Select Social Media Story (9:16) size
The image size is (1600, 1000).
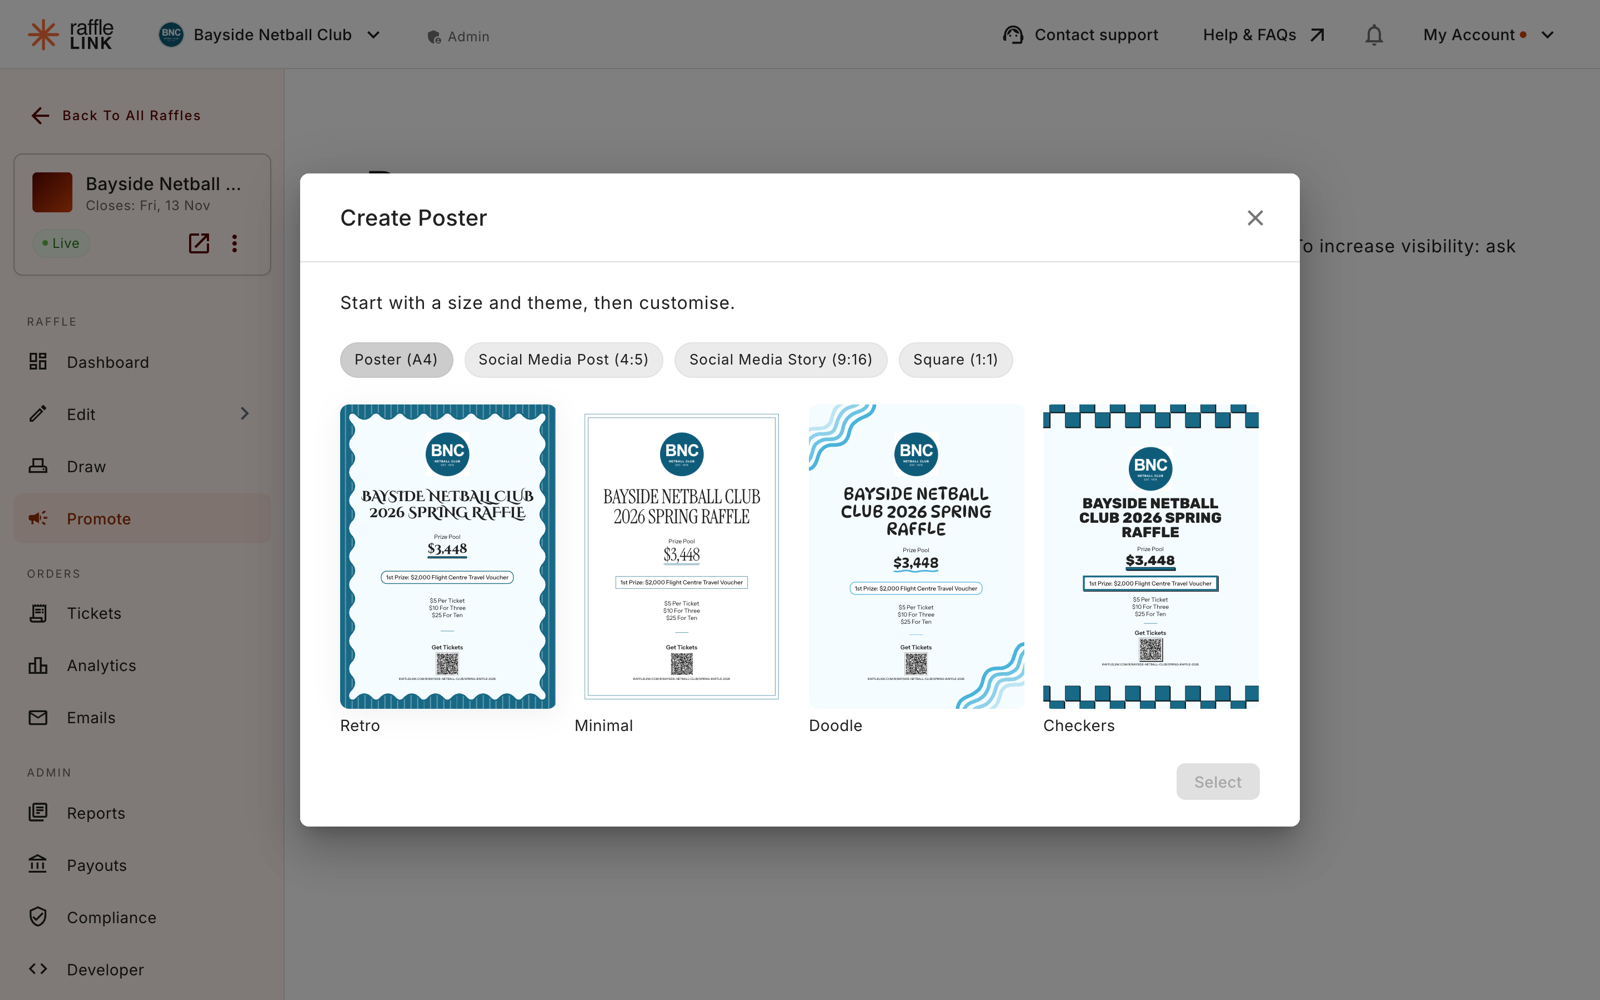(x=780, y=360)
